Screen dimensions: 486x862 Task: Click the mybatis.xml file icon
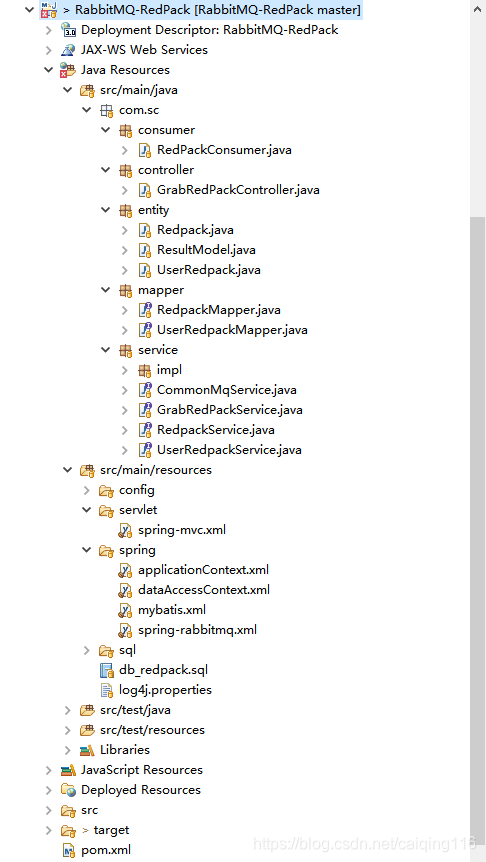[x=125, y=610]
